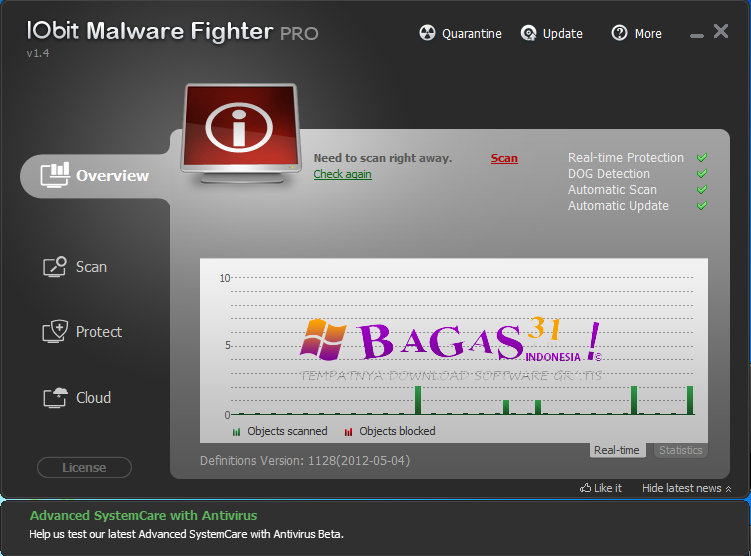The height and width of the screenshot is (556, 751).
Task: Click the Hide latest news chevron icon
Action: click(728, 489)
